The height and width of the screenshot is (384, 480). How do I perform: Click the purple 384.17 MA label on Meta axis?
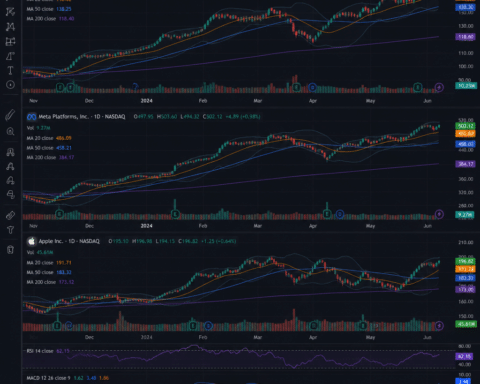[465, 164]
